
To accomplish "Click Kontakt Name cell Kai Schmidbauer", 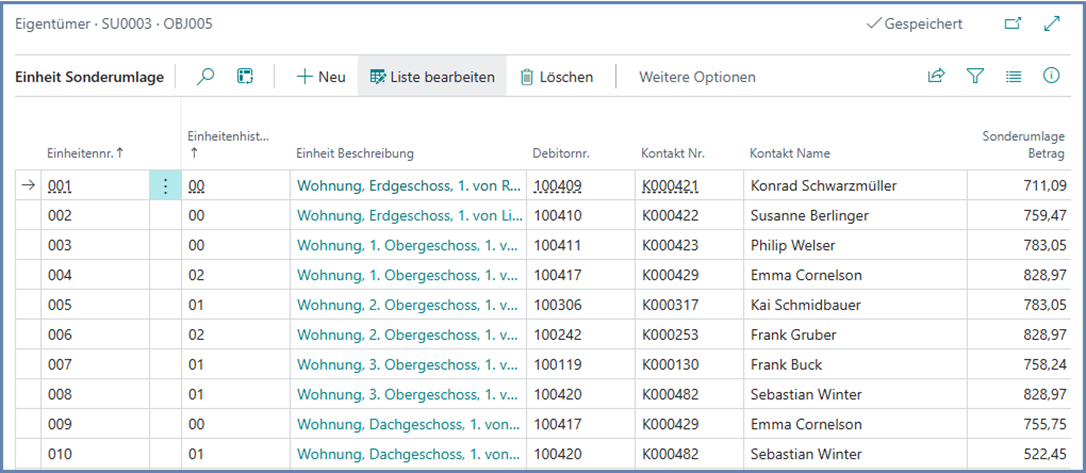I will (805, 305).
